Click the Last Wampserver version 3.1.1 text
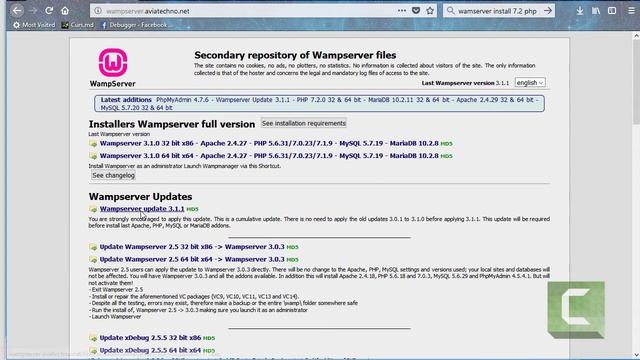 (465, 83)
